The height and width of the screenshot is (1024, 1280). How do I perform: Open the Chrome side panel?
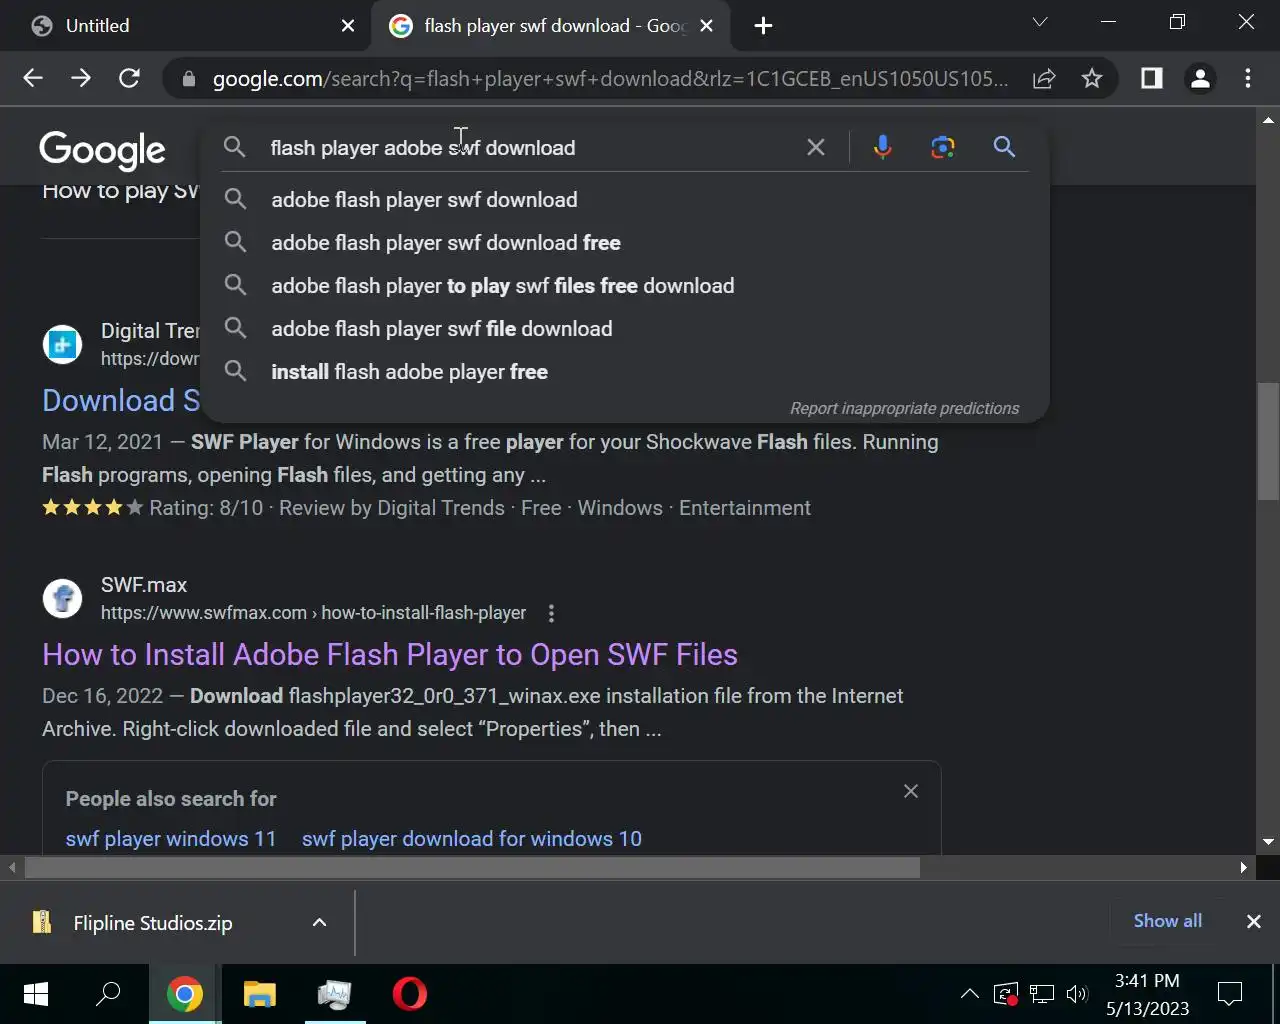click(1152, 78)
